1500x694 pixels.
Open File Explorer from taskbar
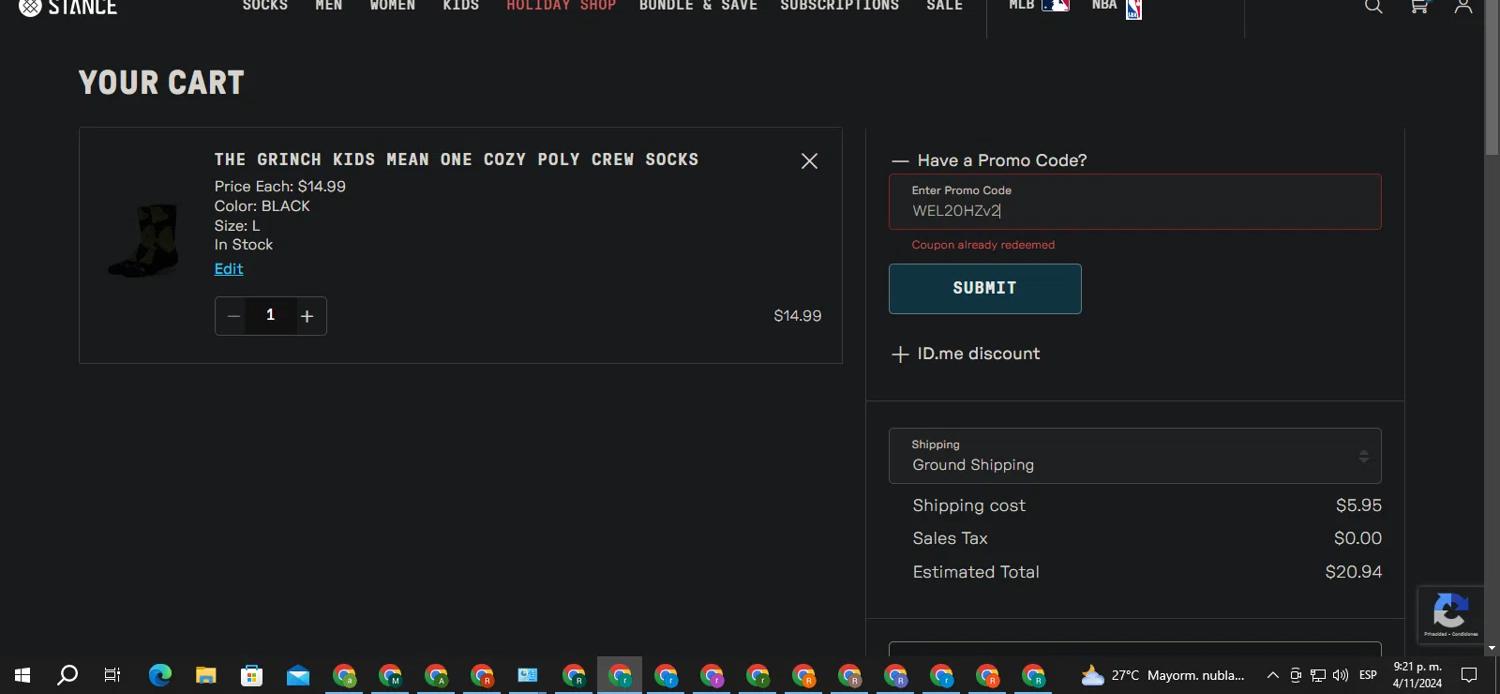(206, 675)
